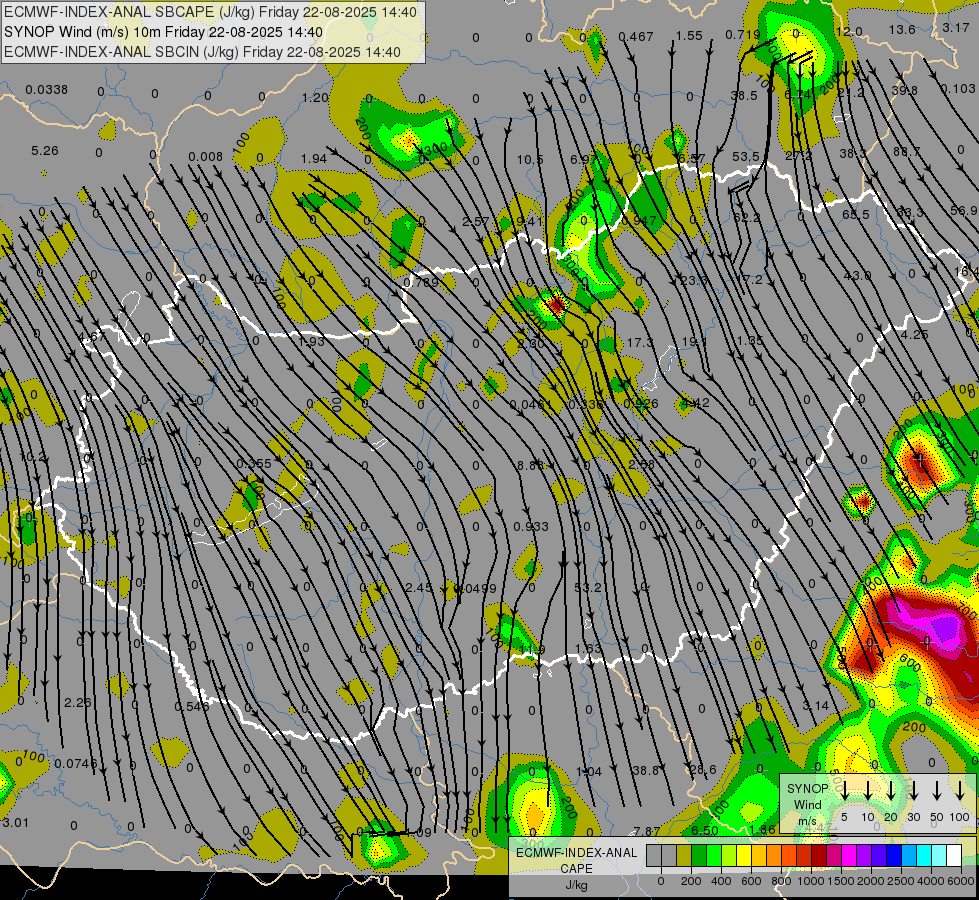
Task: Click the 1000 tick label in CAPE legend
Action: 811,881
